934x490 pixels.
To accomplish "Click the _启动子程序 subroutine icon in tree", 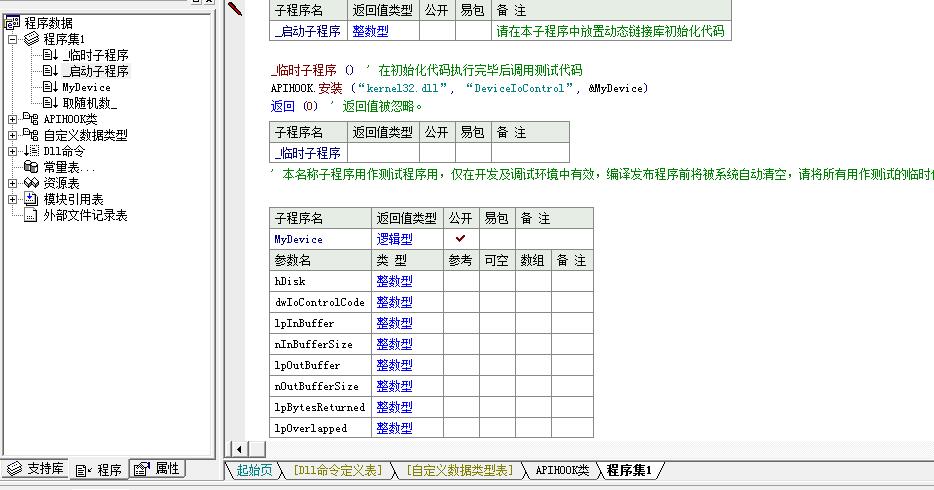I will tap(51, 71).
